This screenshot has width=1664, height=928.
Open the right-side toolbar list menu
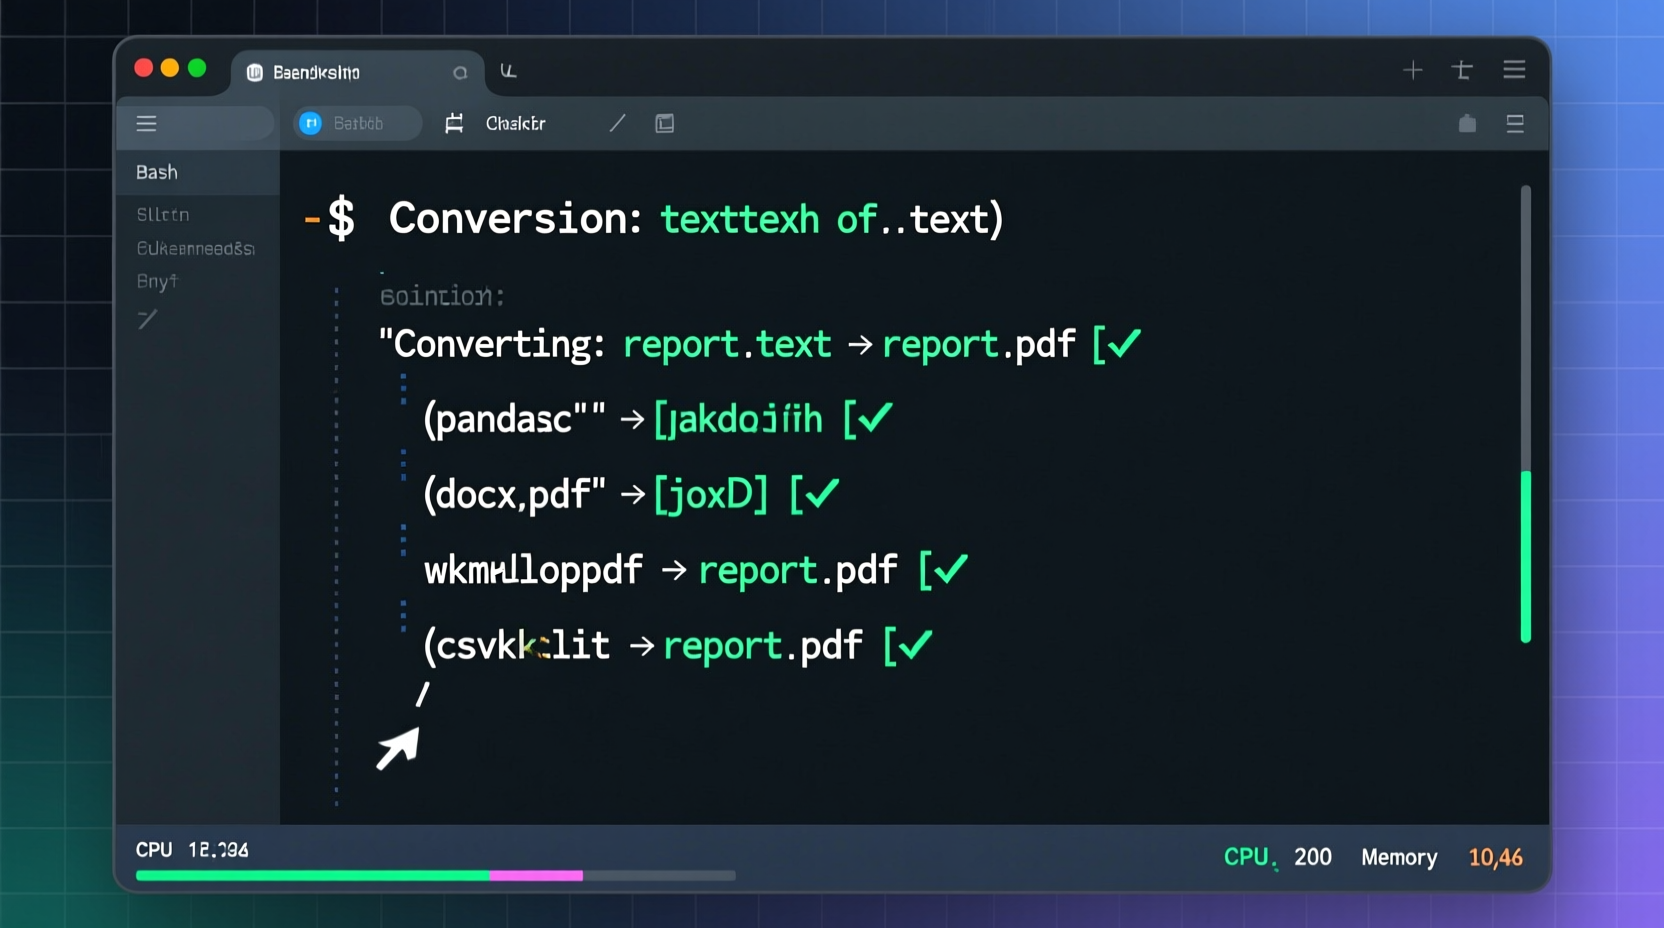[1515, 123]
